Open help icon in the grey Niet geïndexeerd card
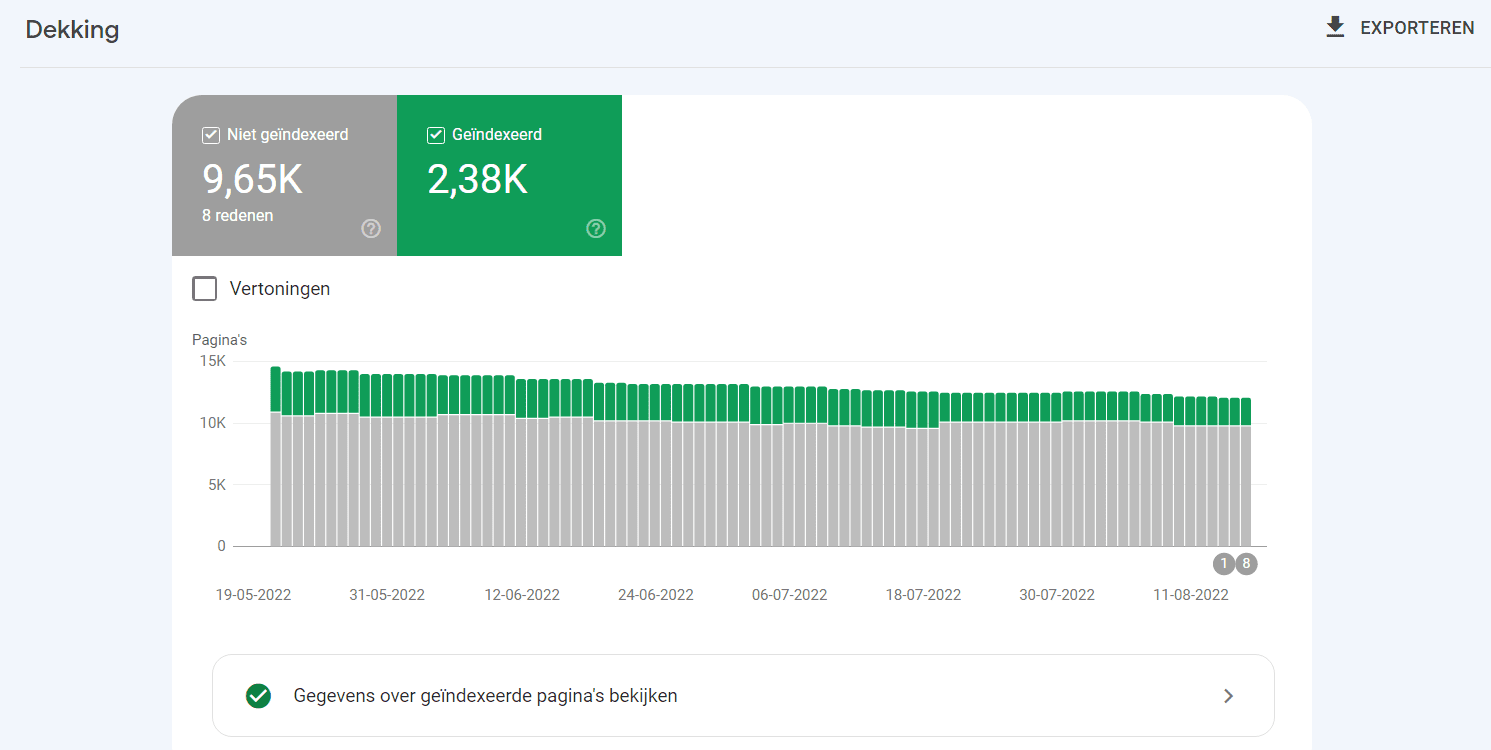The width and height of the screenshot is (1491, 750). click(371, 229)
